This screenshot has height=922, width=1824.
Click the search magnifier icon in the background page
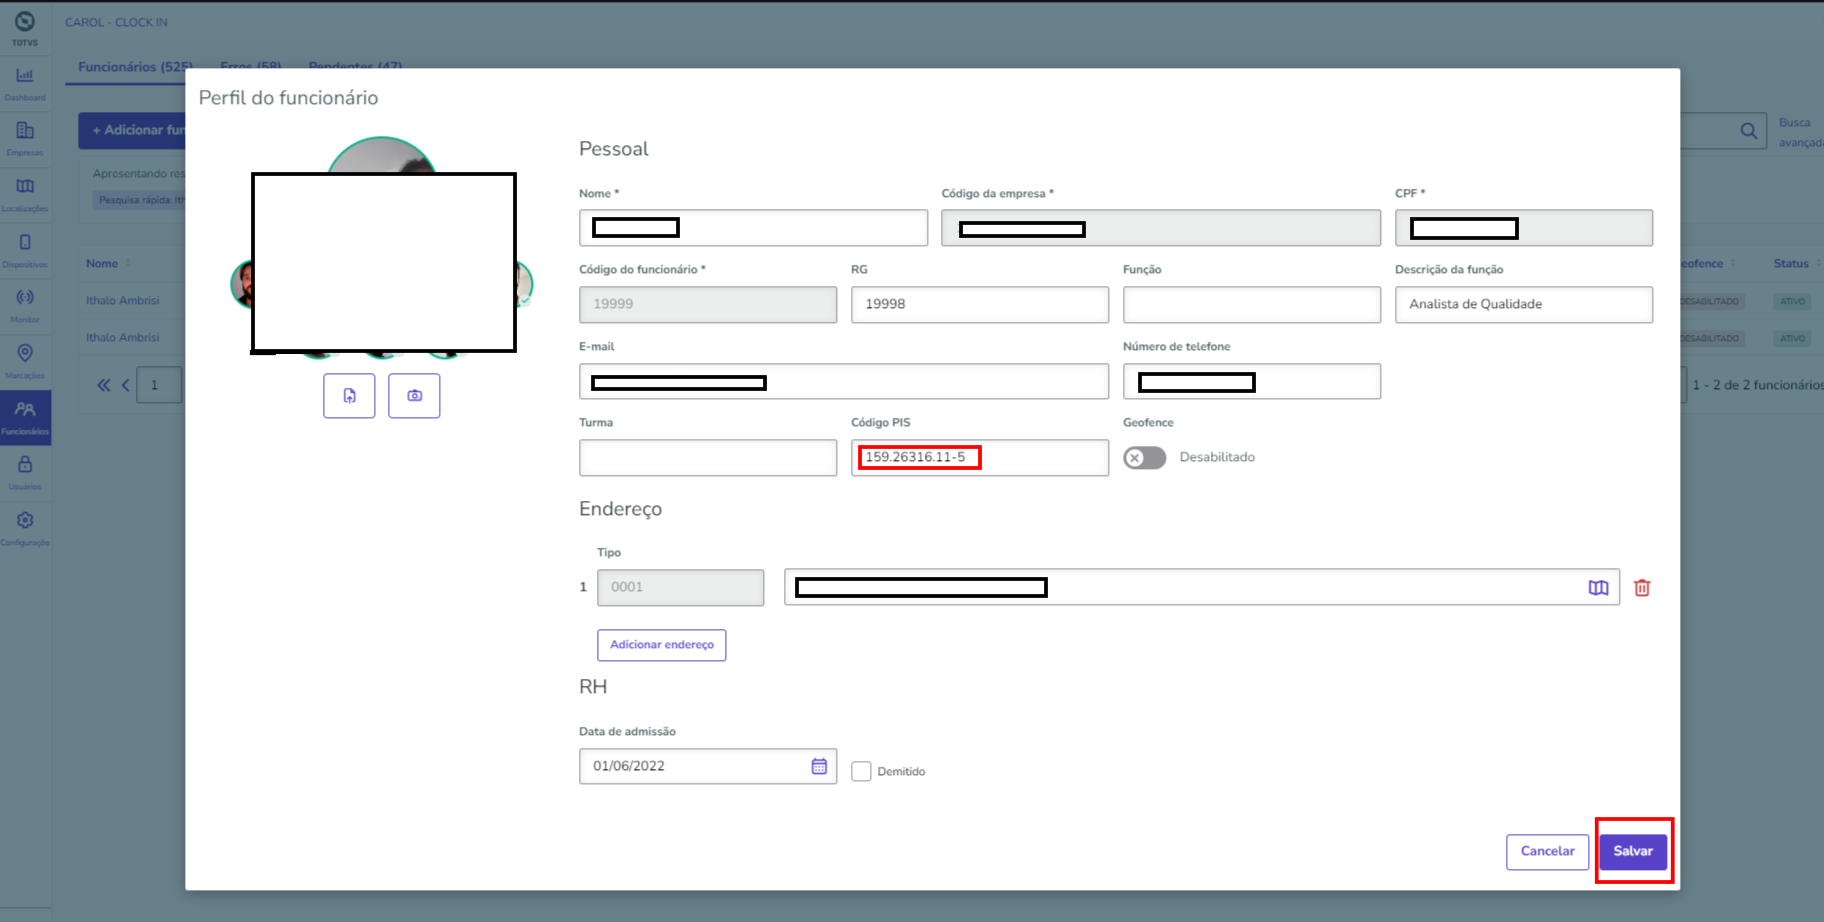pos(1748,131)
